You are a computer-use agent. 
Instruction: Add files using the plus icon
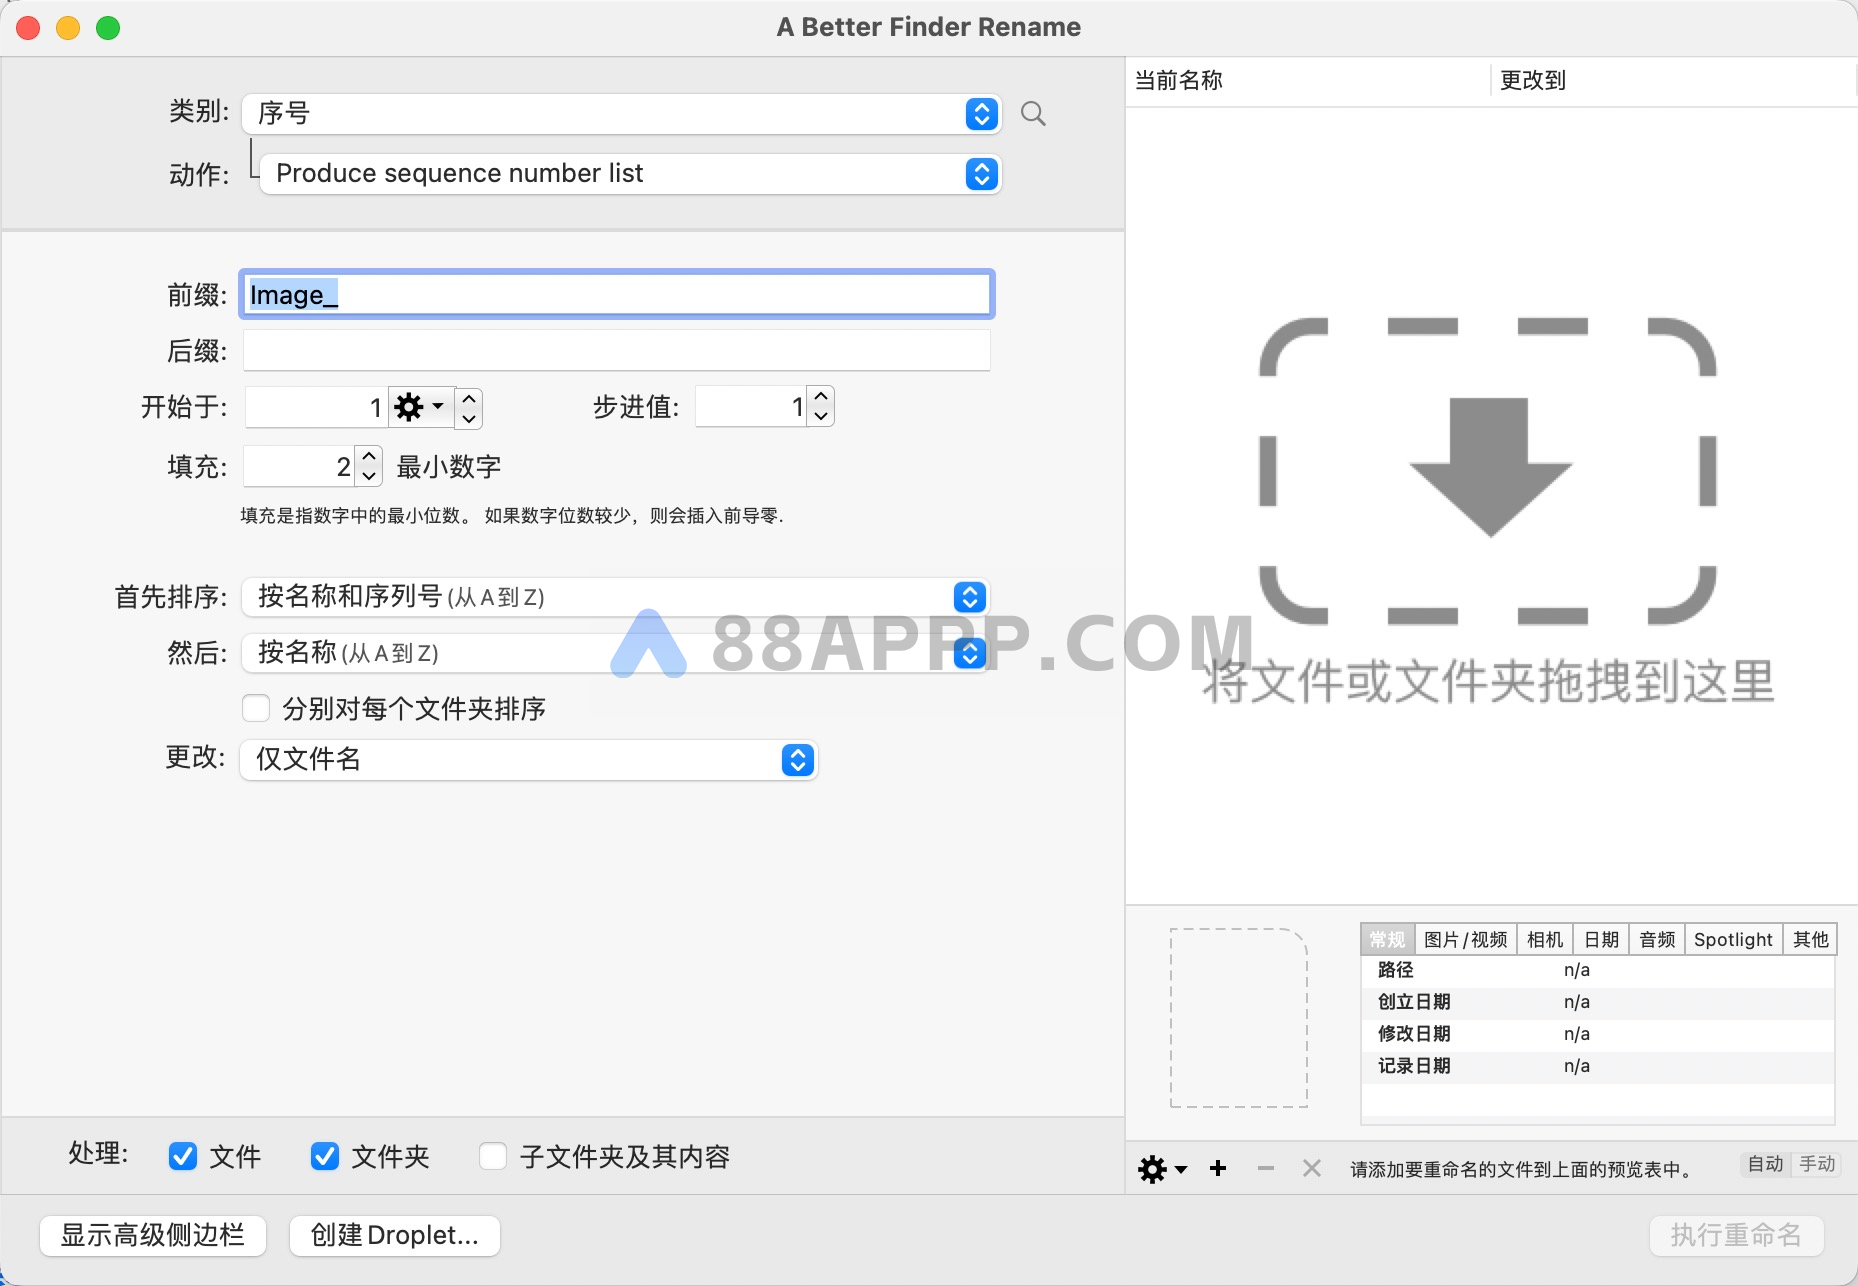(1219, 1168)
